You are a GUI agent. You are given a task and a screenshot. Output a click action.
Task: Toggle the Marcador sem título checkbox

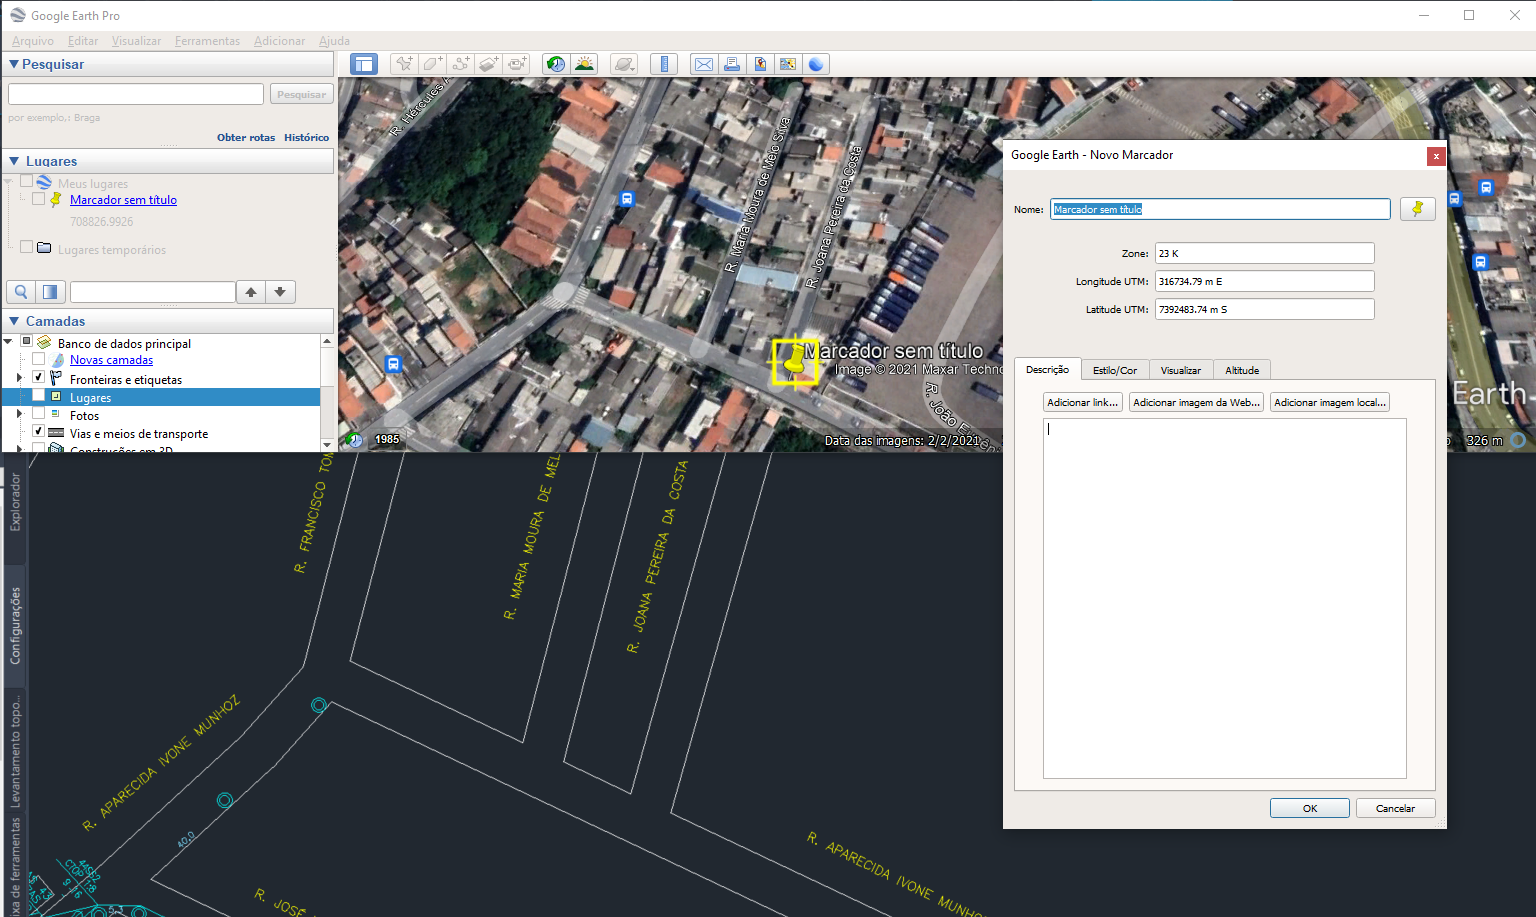[39, 199]
